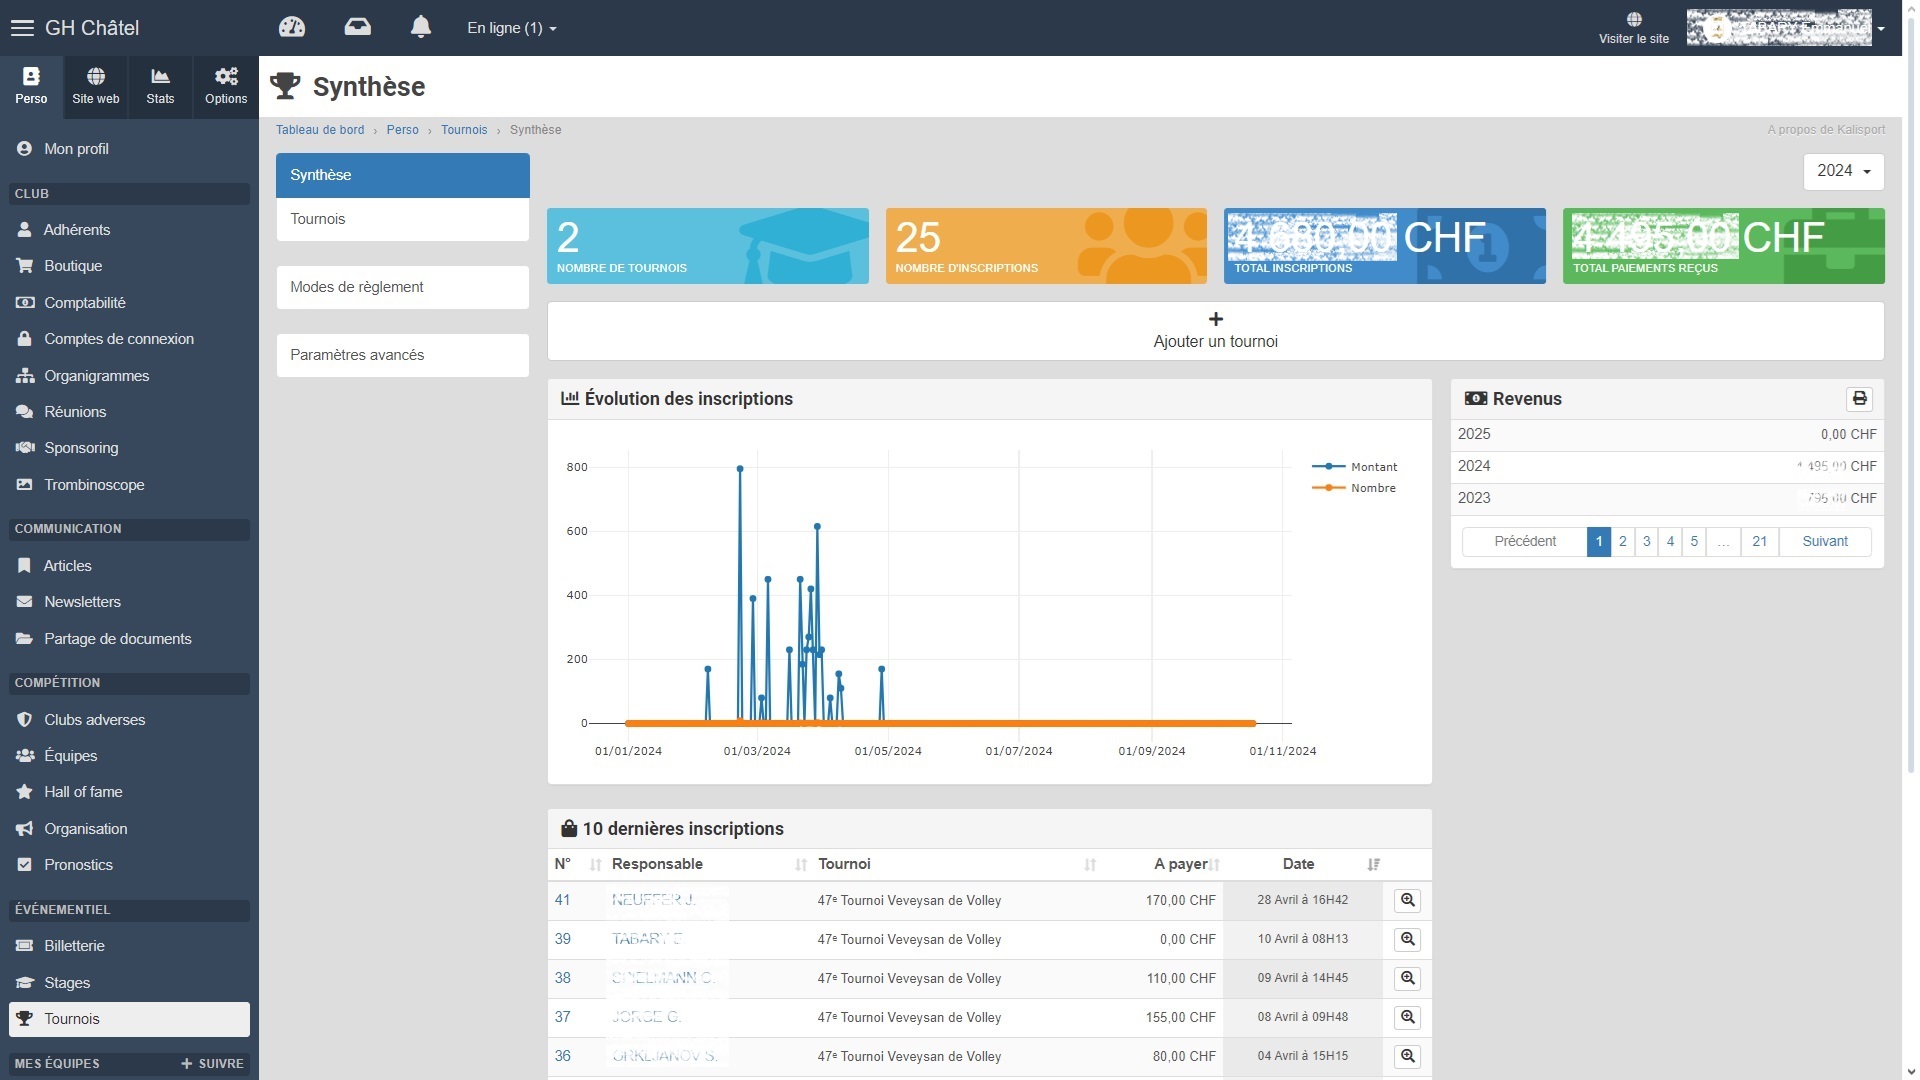The width and height of the screenshot is (1920, 1080).
Task: Expand the En ligne (1) dropdown
Action: (511, 28)
